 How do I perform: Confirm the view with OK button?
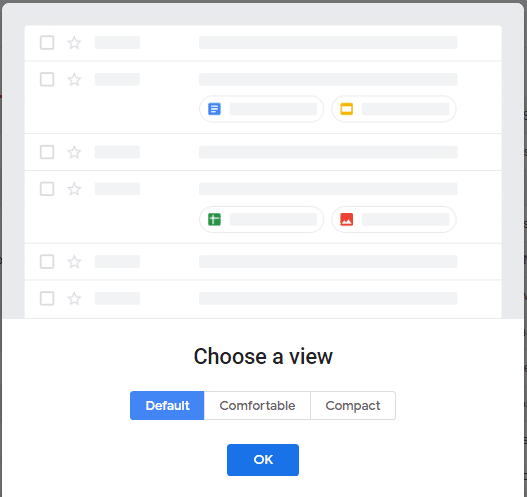pos(263,460)
